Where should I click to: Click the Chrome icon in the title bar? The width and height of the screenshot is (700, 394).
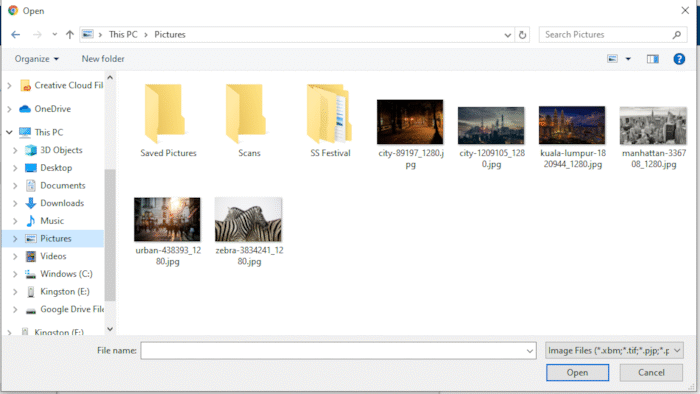tap(13, 10)
